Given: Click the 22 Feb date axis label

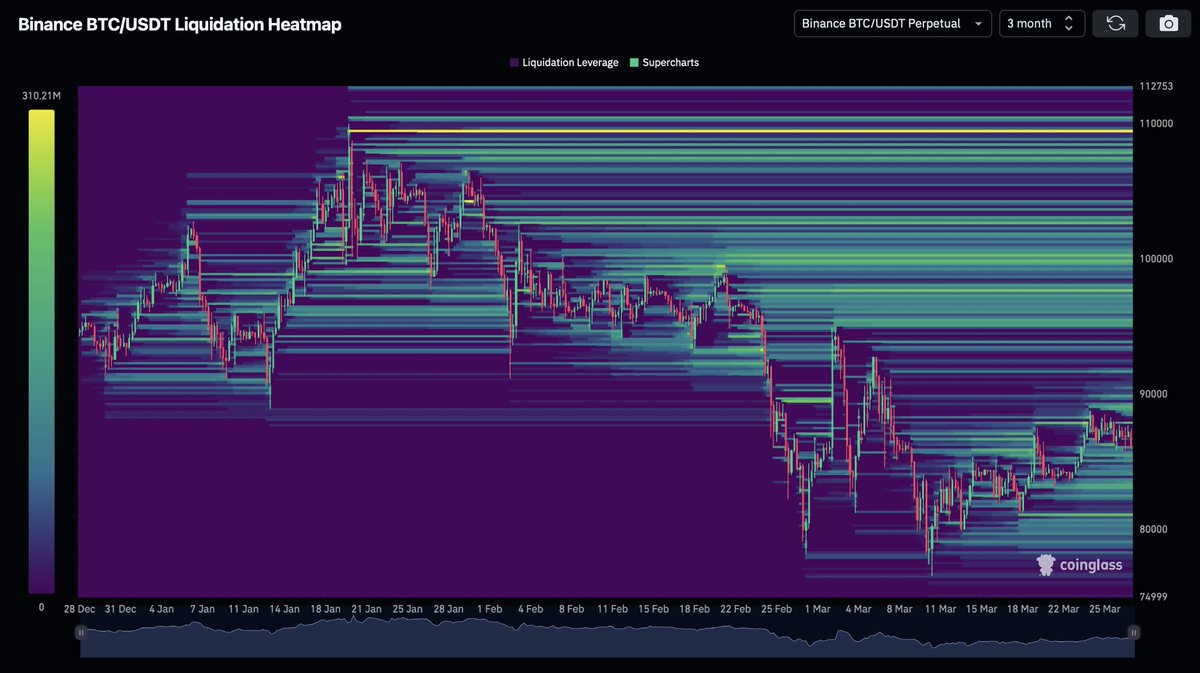Looking at the screenshot, I should point(735,608).
